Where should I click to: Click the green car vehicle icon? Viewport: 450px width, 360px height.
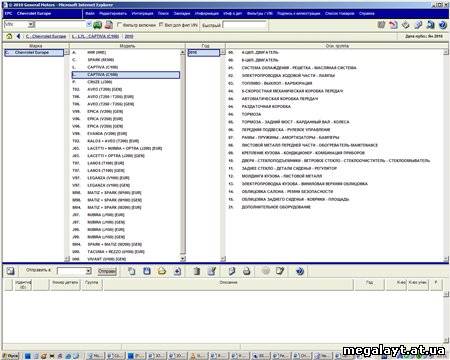coord(97,25)
